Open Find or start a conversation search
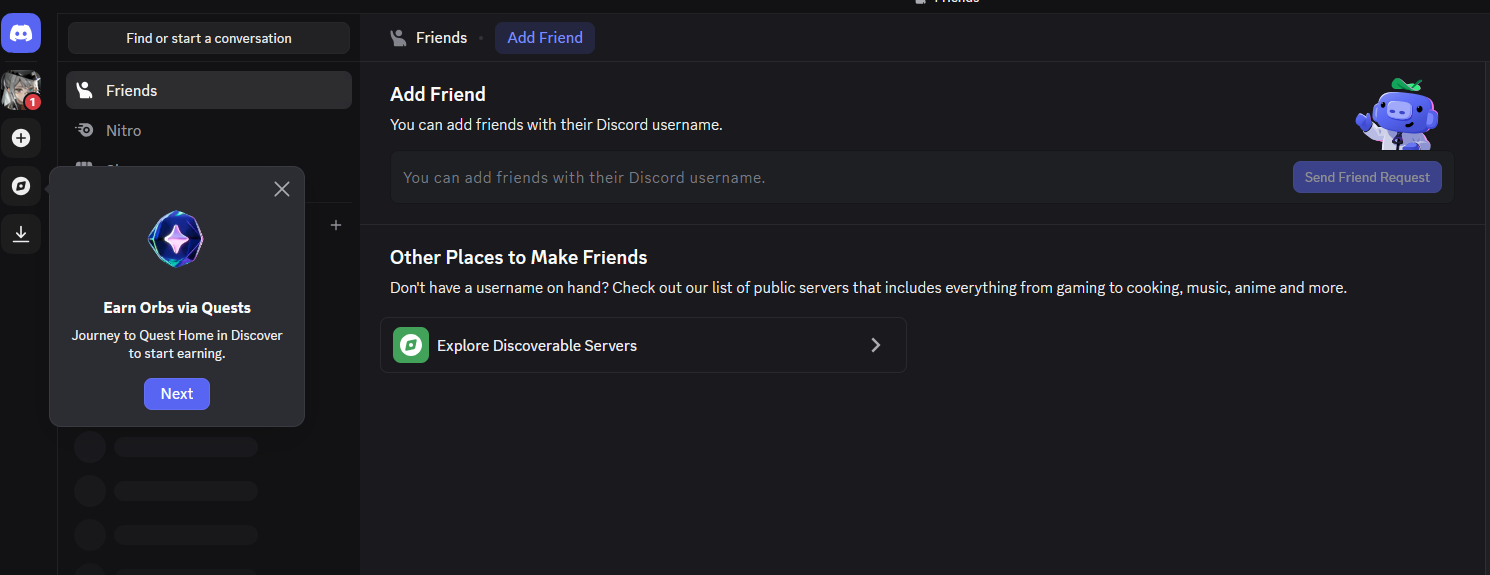Viewport: 1490px width, 575px height. (209, 38)
